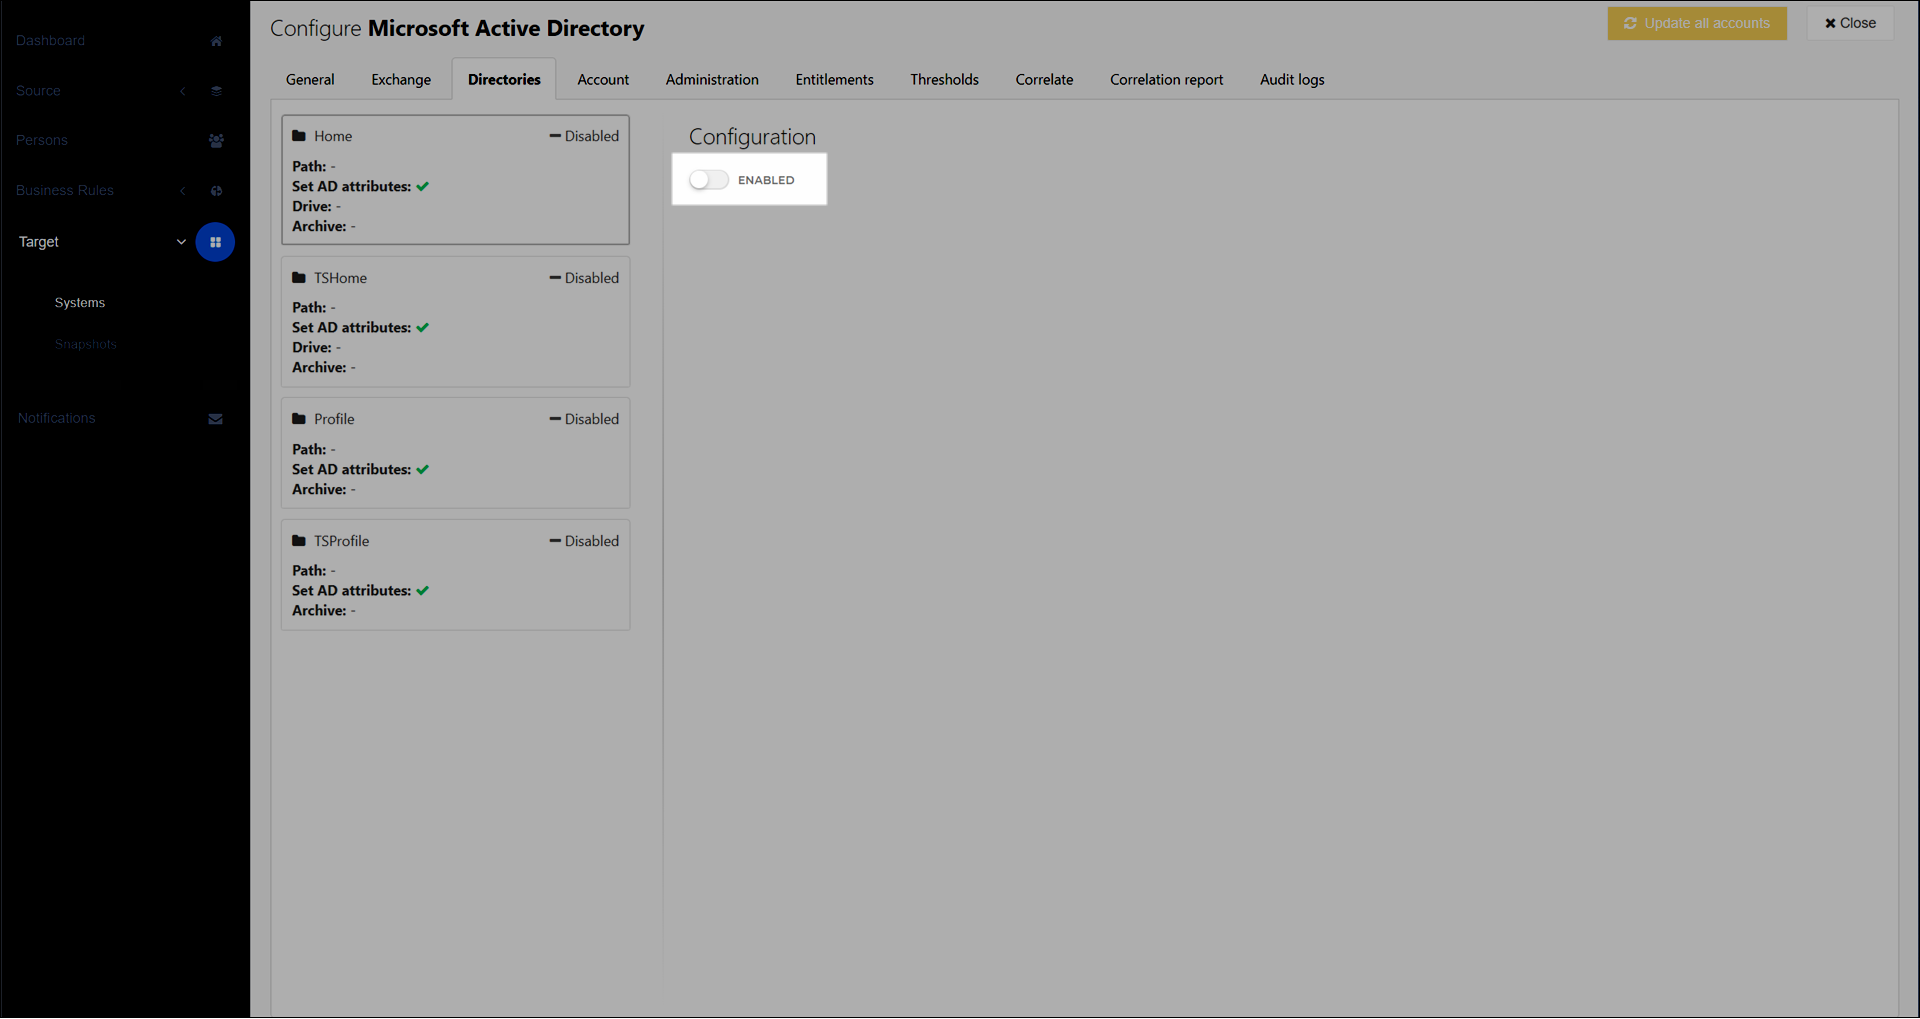Click Update all accounts button
Screen dimensions: 1920x1019
pos(1697,23)
